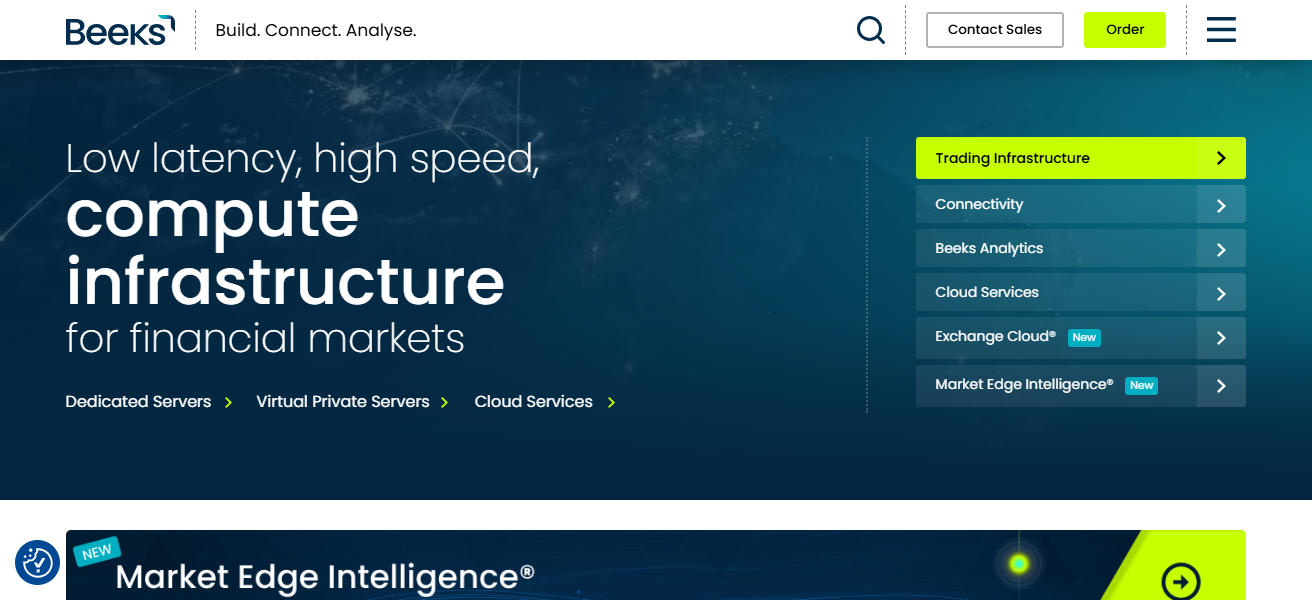Image resolution: width=1312 pixels, height=600 pixels.
Task: Open the Dedicated Servers link
Action: point(137,401)
